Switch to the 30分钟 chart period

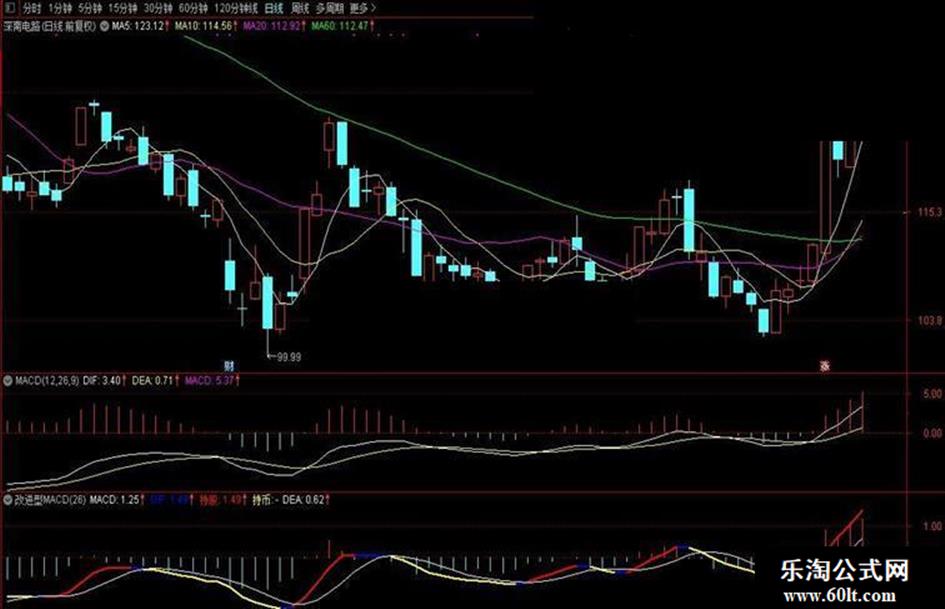(158, 8)
